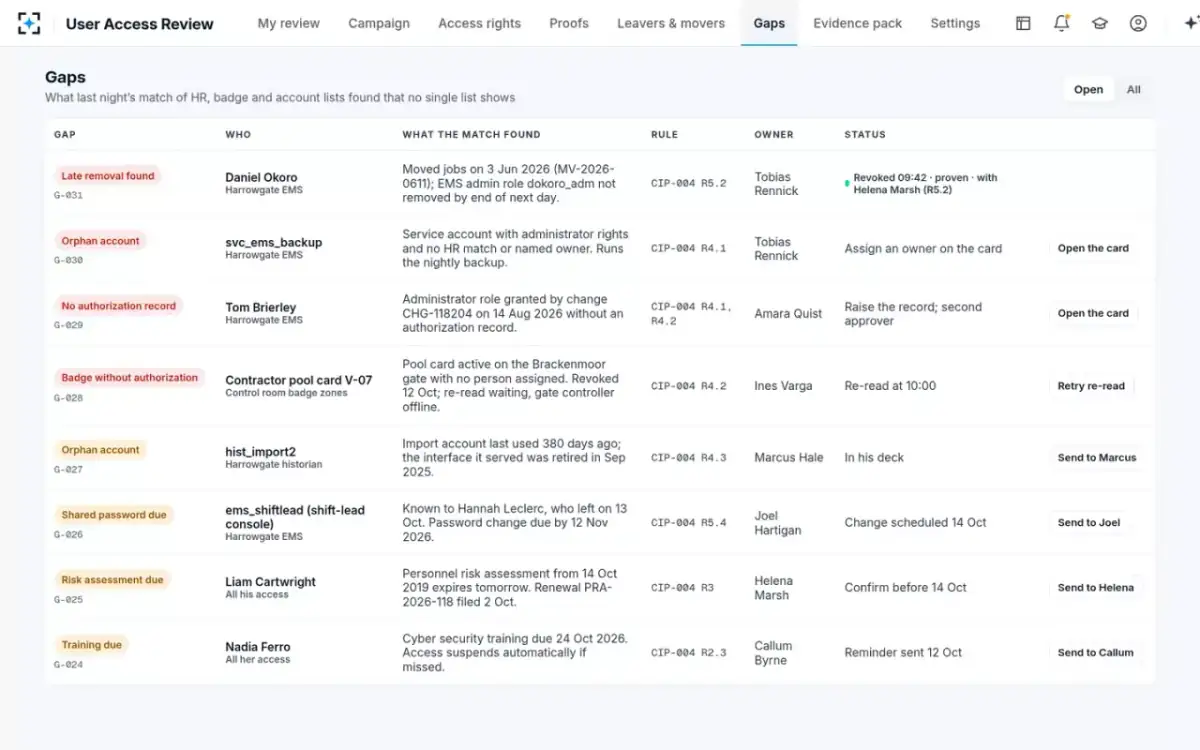
Task: Click Retry re-read for pool card V-07
Action: tap(1091, 386)
